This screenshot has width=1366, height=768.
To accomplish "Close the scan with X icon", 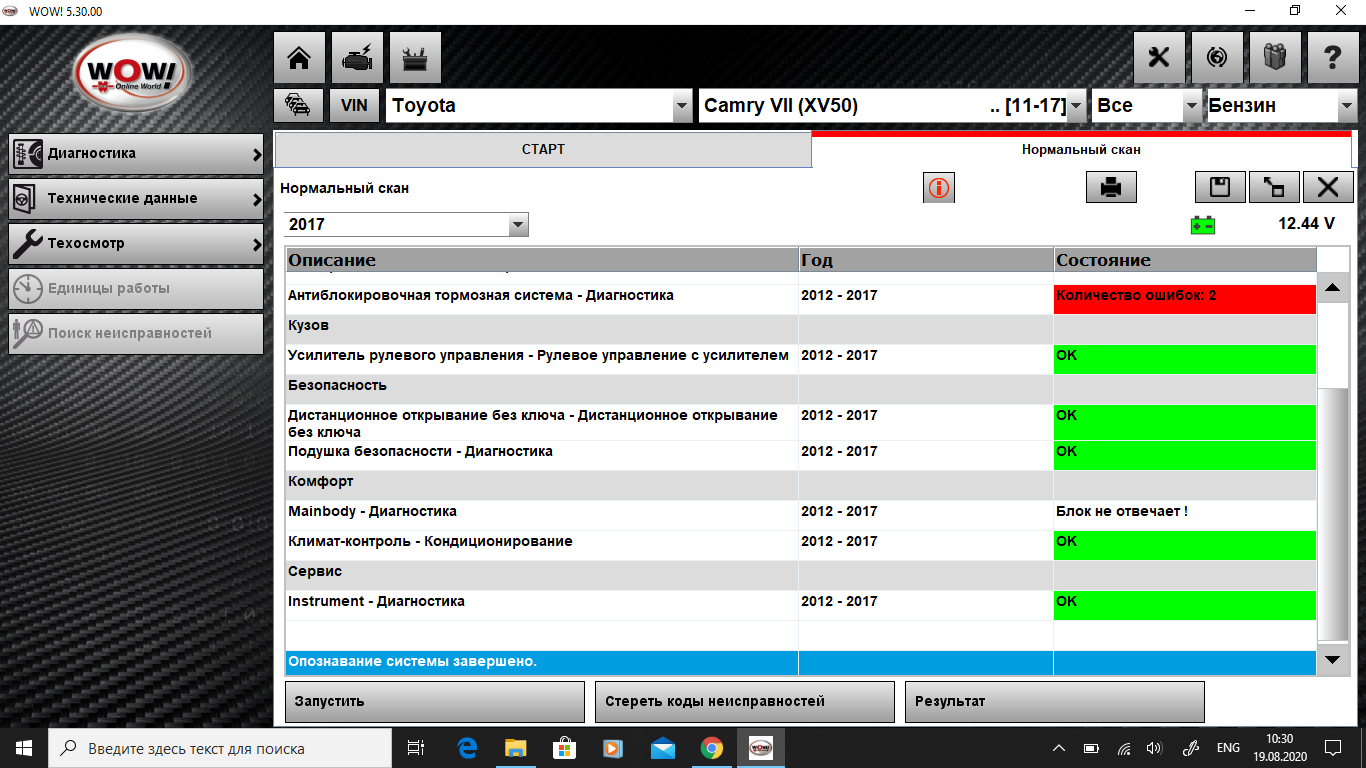I will click(1328, 187).
